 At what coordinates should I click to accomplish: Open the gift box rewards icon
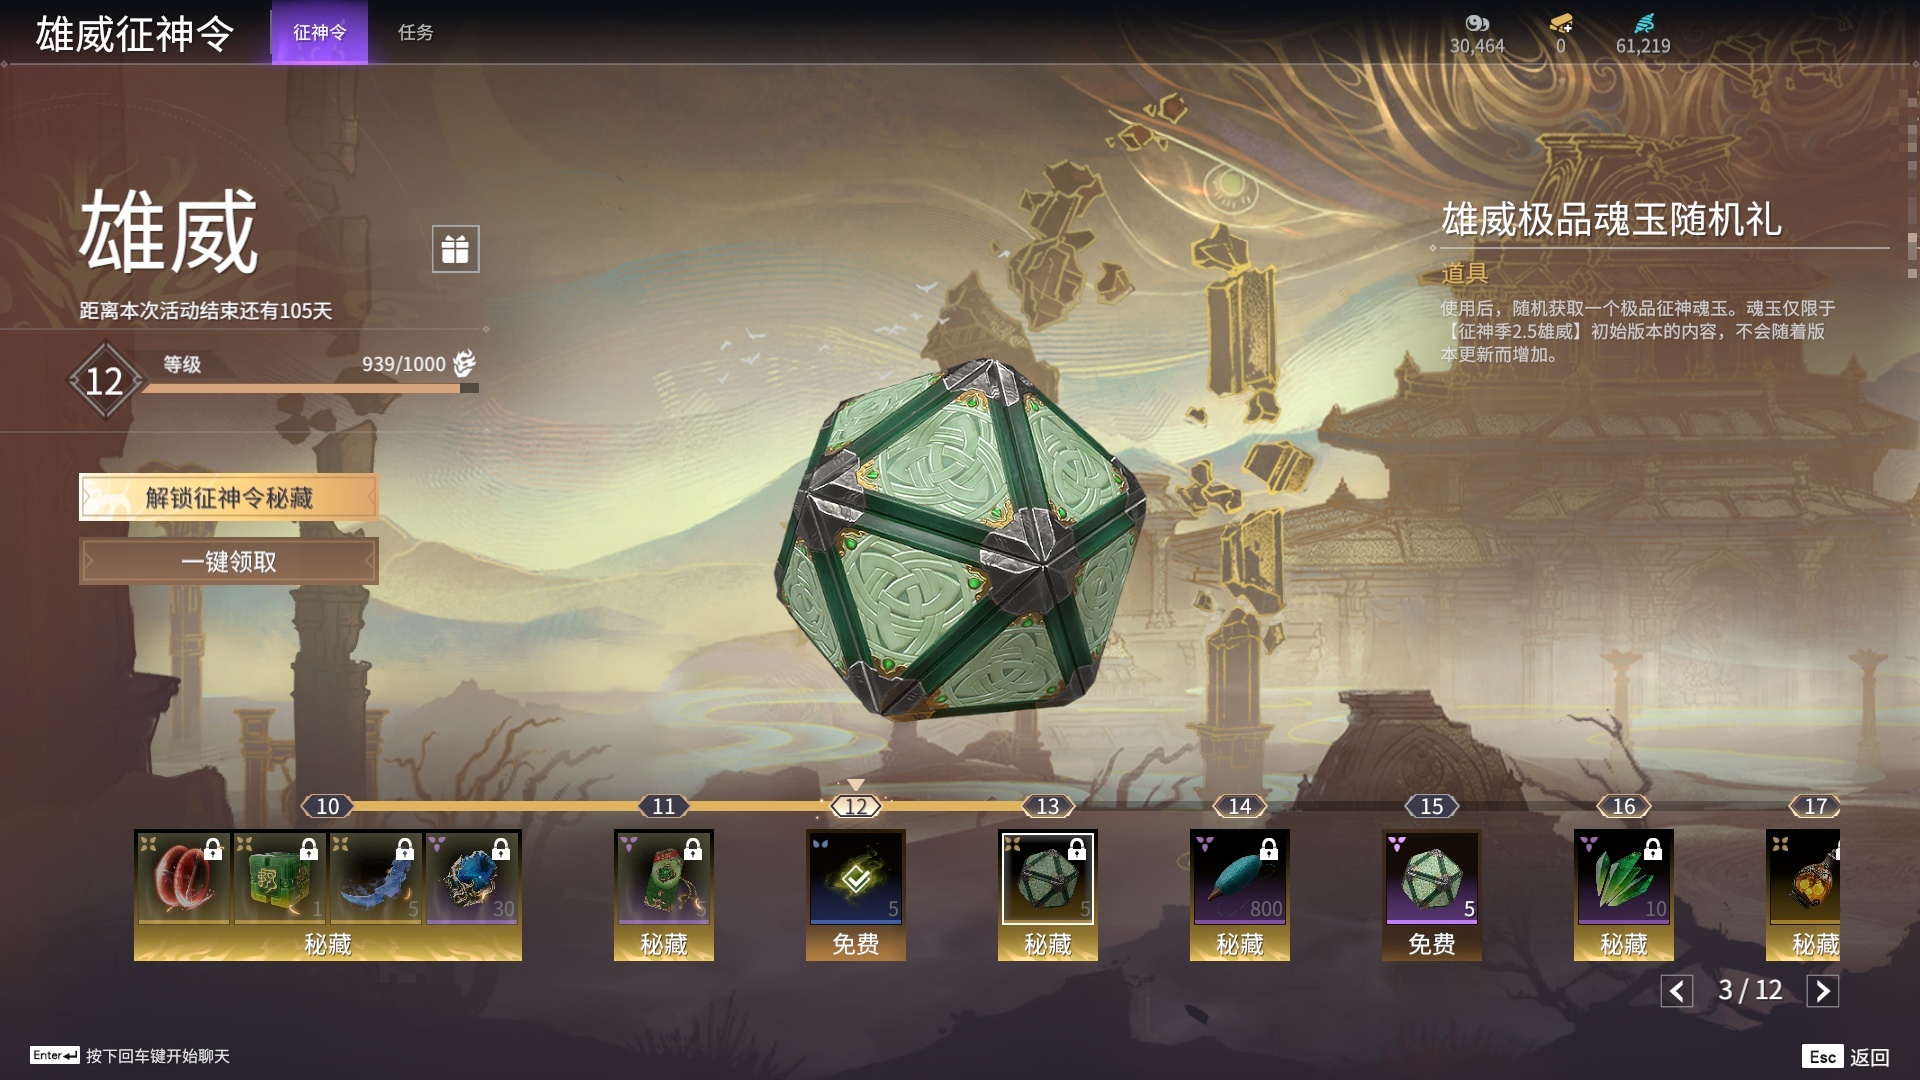point(455,248)
